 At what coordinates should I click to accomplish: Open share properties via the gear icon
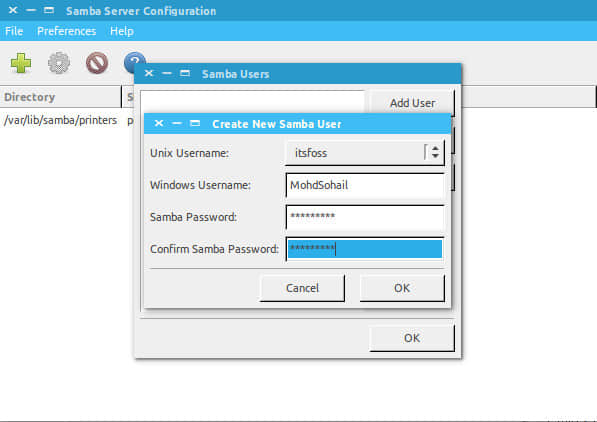59,63
